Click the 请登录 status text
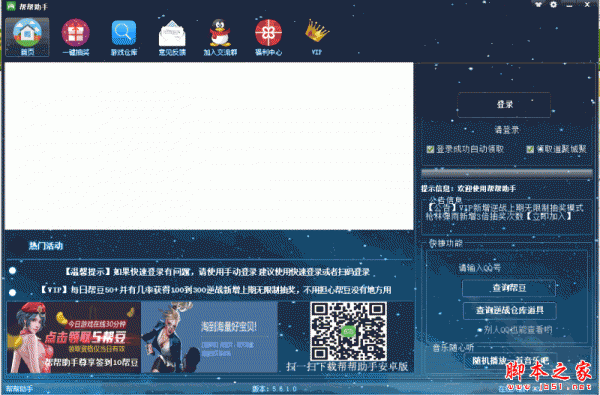Viewport: 600px width, 395px height. click(x=507, y=130)
